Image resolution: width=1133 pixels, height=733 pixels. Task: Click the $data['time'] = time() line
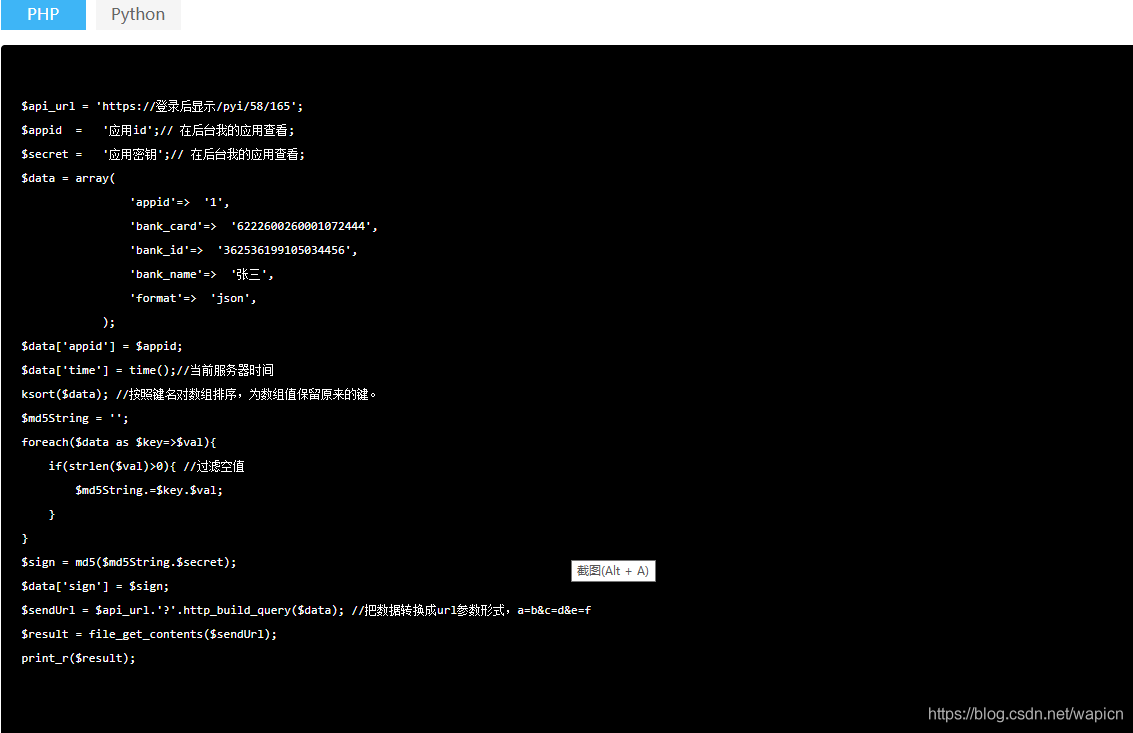pos(147,370)
